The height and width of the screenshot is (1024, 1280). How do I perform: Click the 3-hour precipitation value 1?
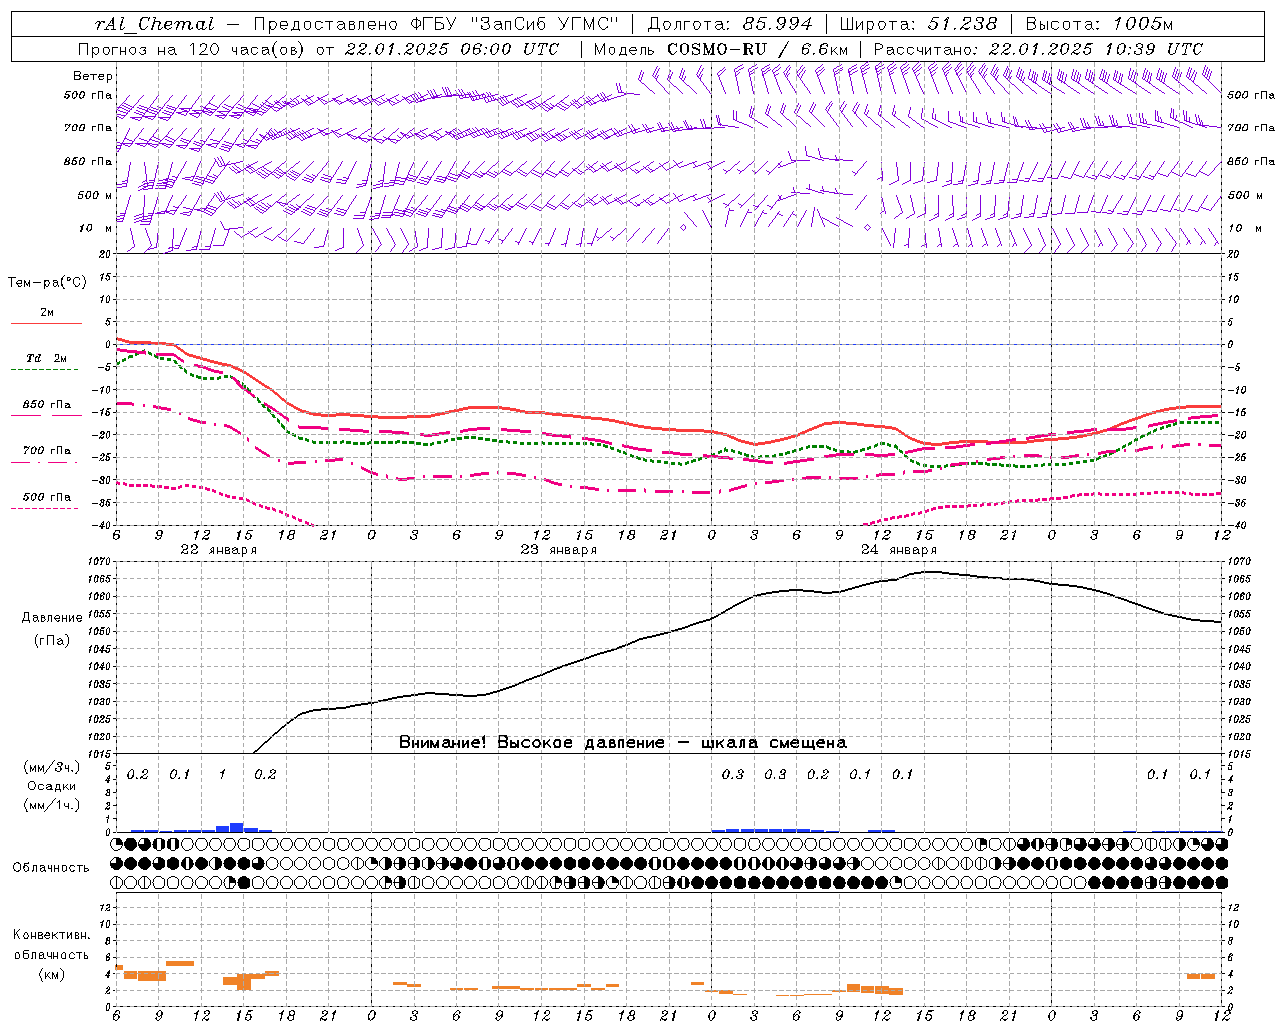pyautogui.click(x=222, y=775)
